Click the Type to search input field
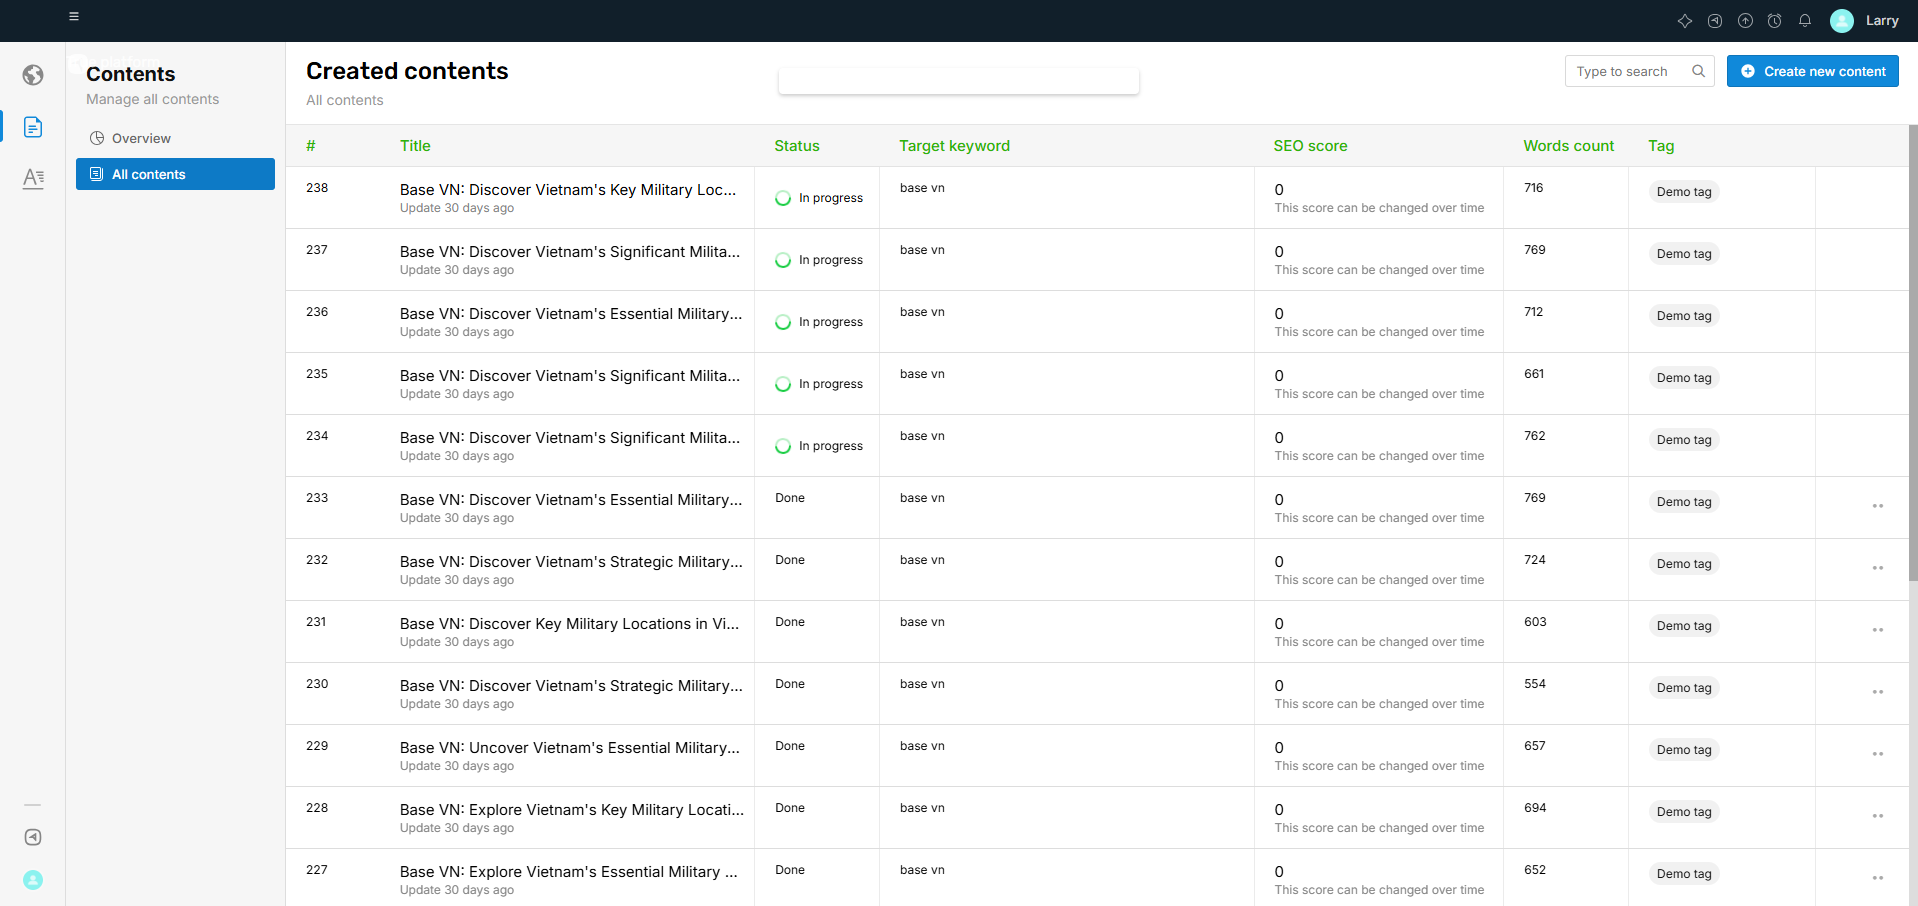This screenshot has height=906, width=1918. (x=1629, y=71)
